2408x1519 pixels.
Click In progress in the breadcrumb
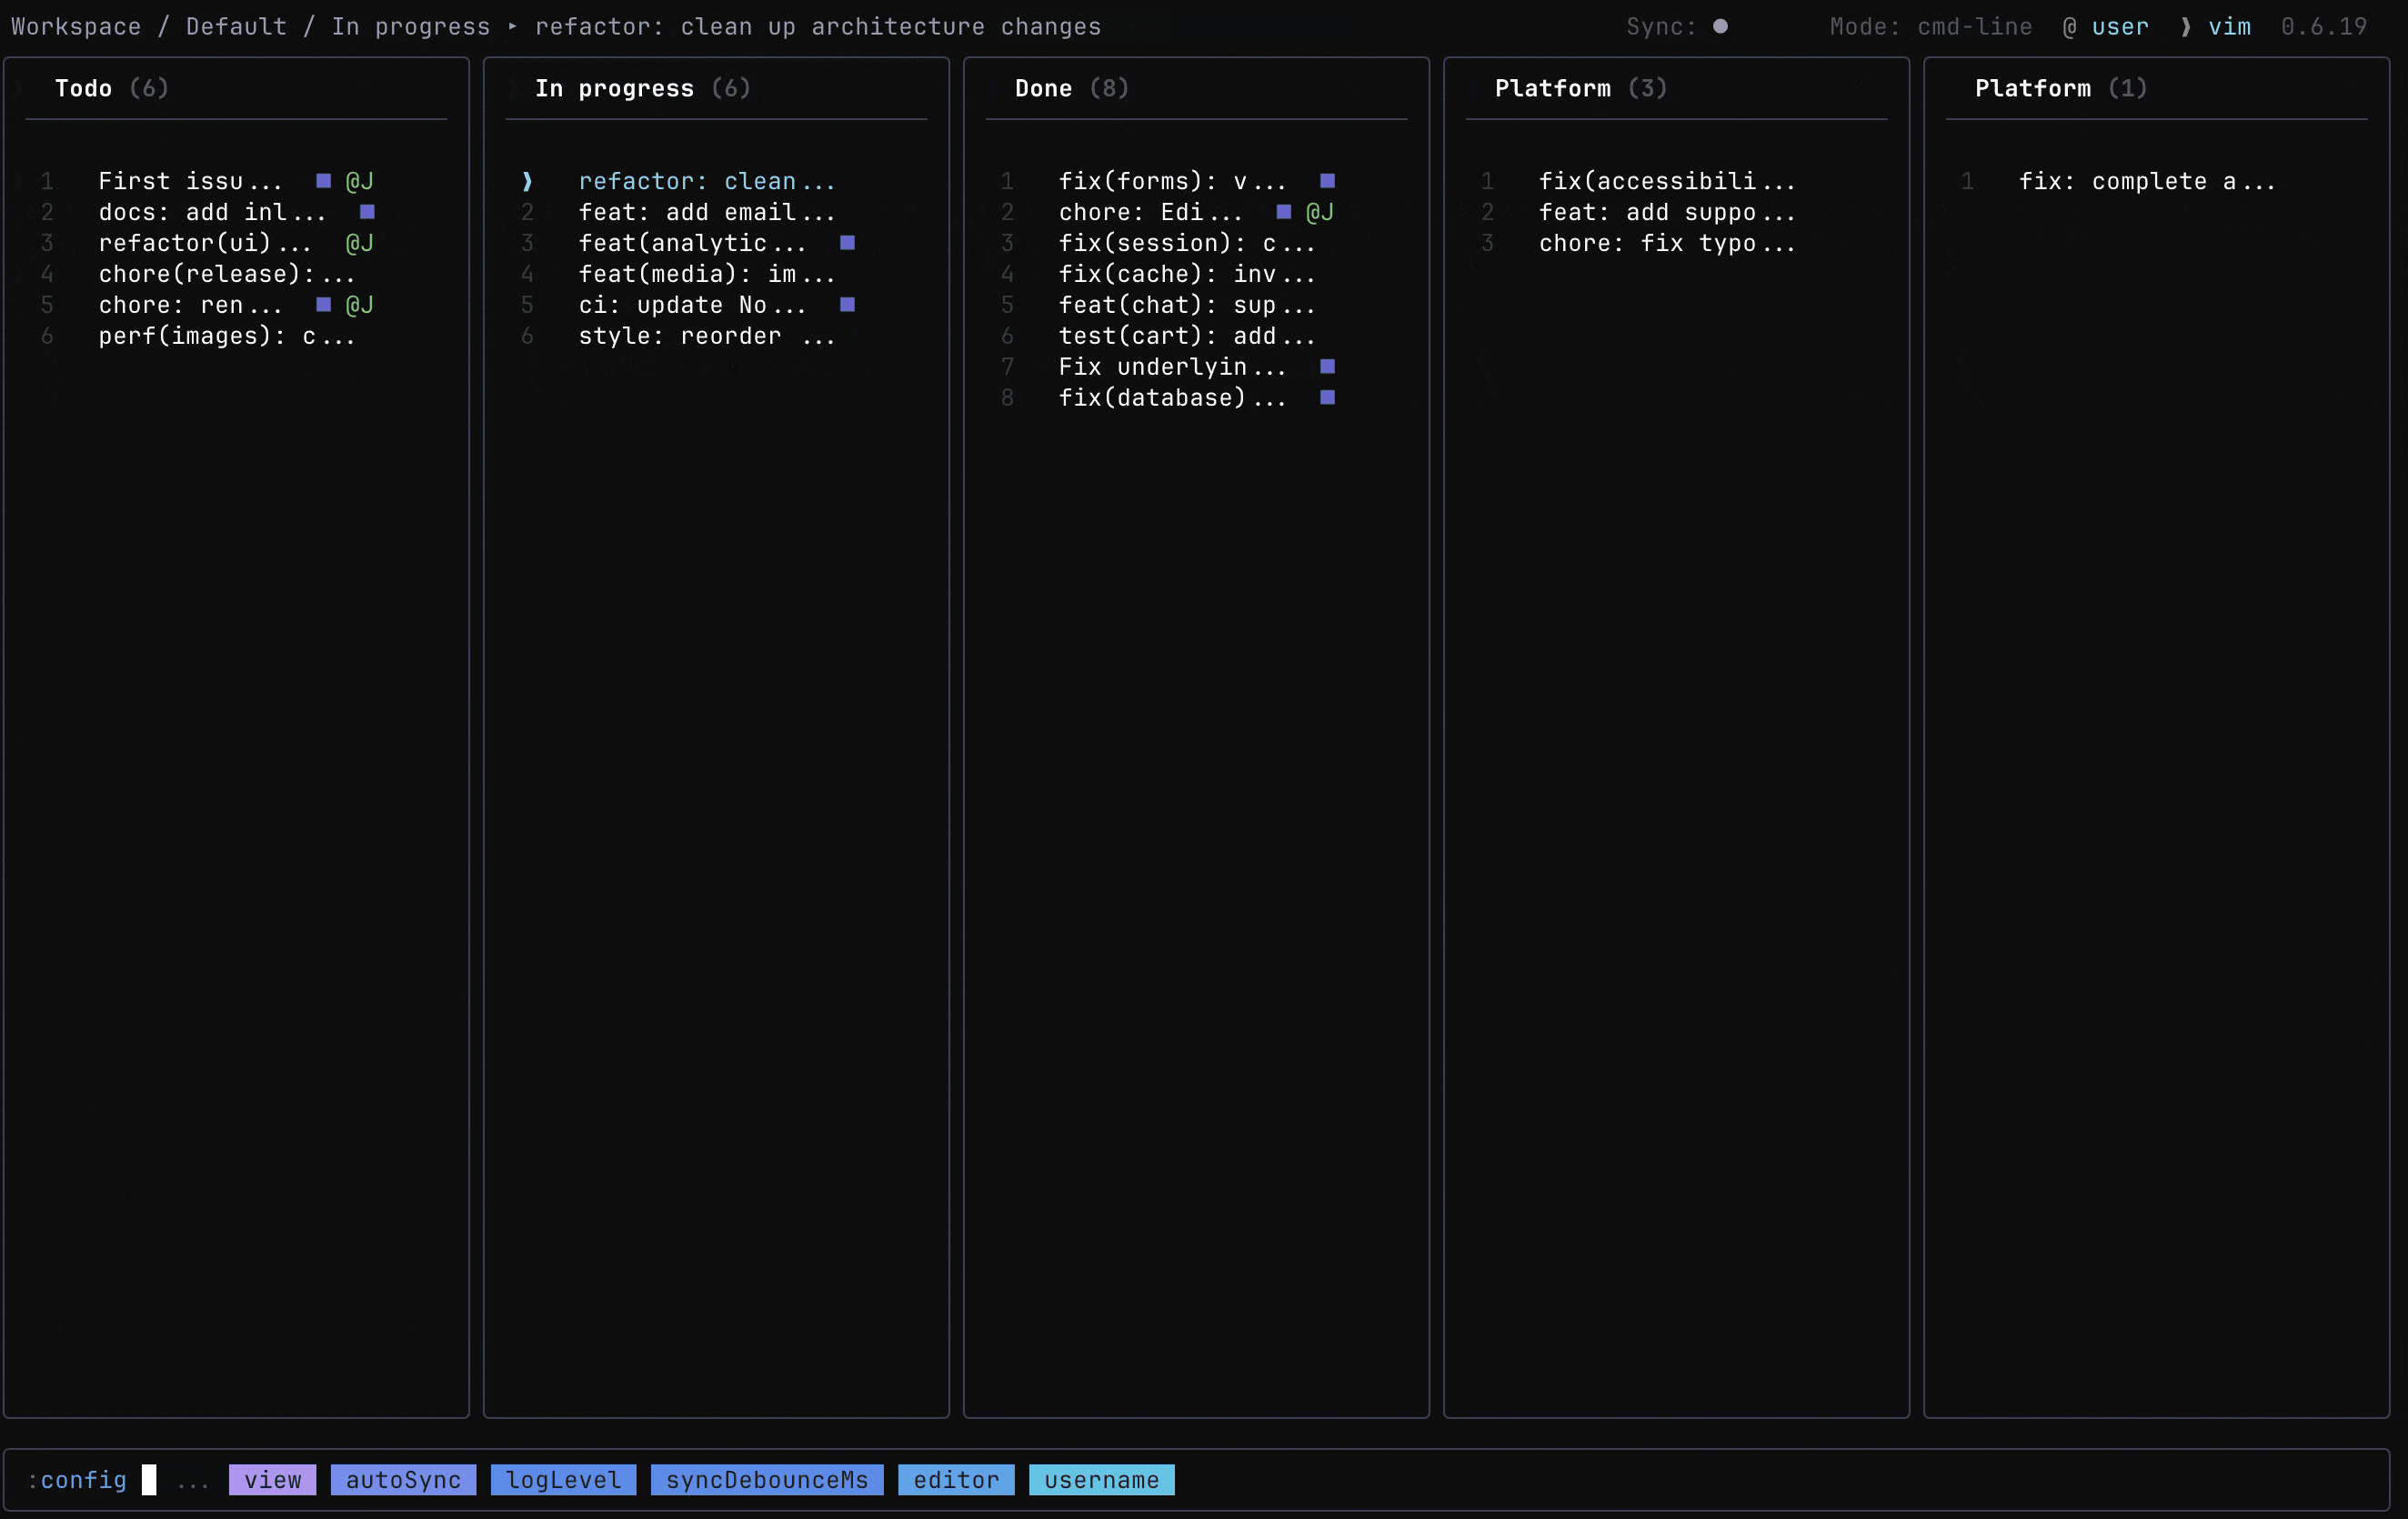click(x=410, y=27)
